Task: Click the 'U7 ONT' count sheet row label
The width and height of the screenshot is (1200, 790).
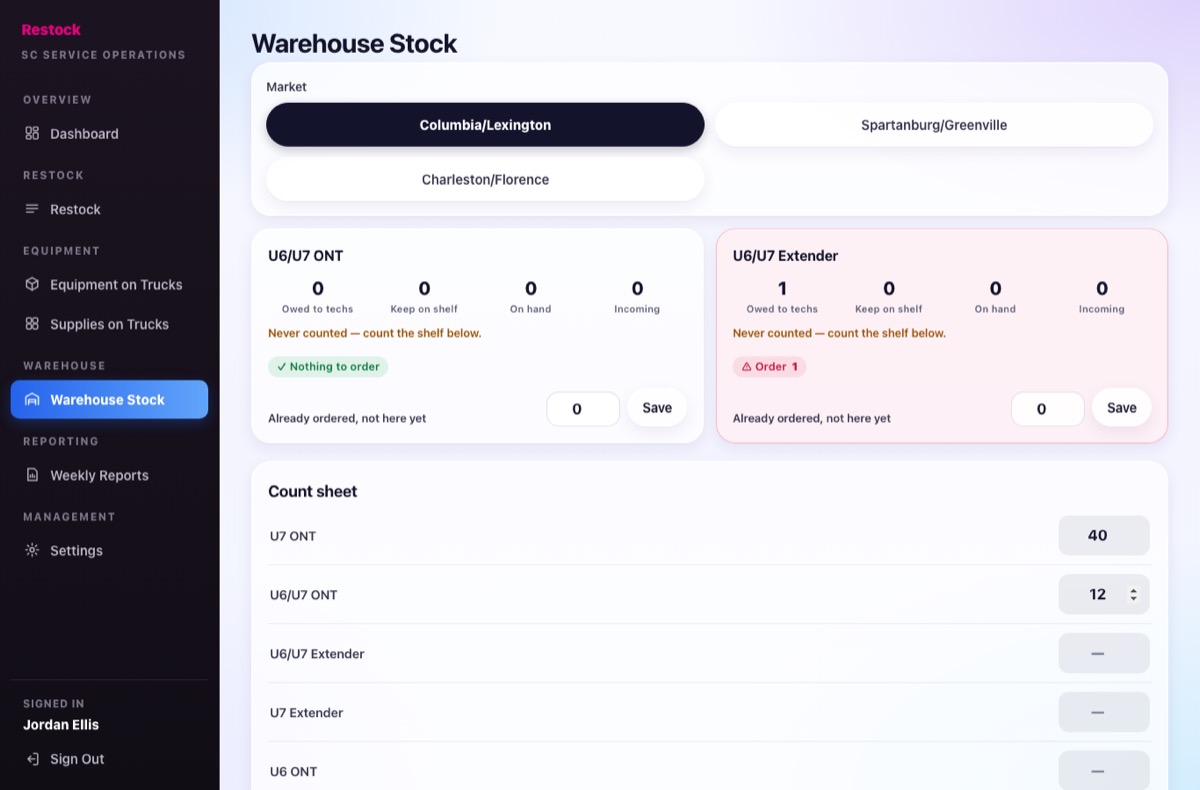Action: pos(293,536)
